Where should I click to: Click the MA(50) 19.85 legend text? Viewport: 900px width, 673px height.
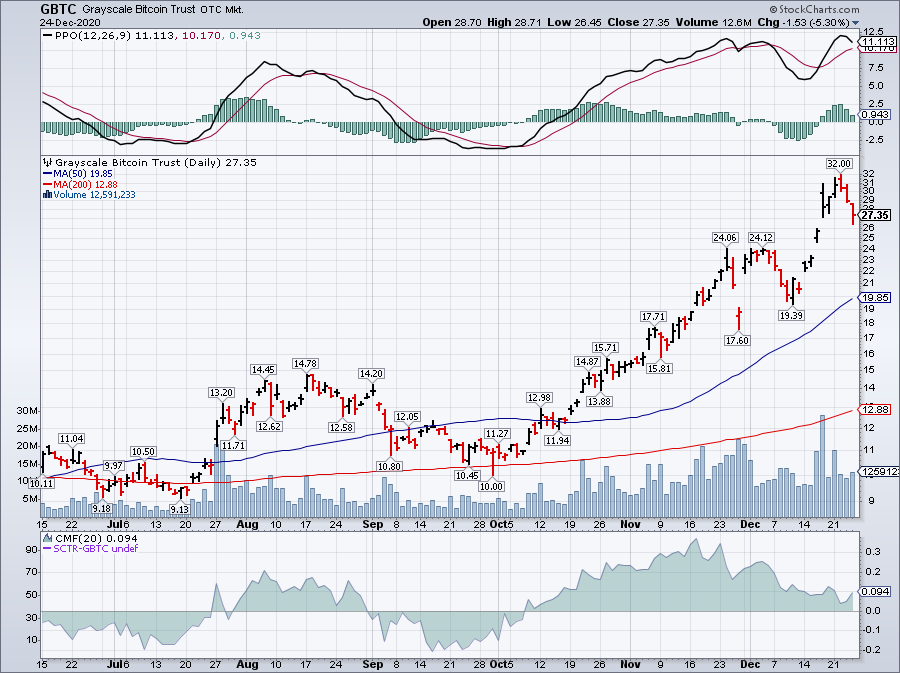(83, 174)
